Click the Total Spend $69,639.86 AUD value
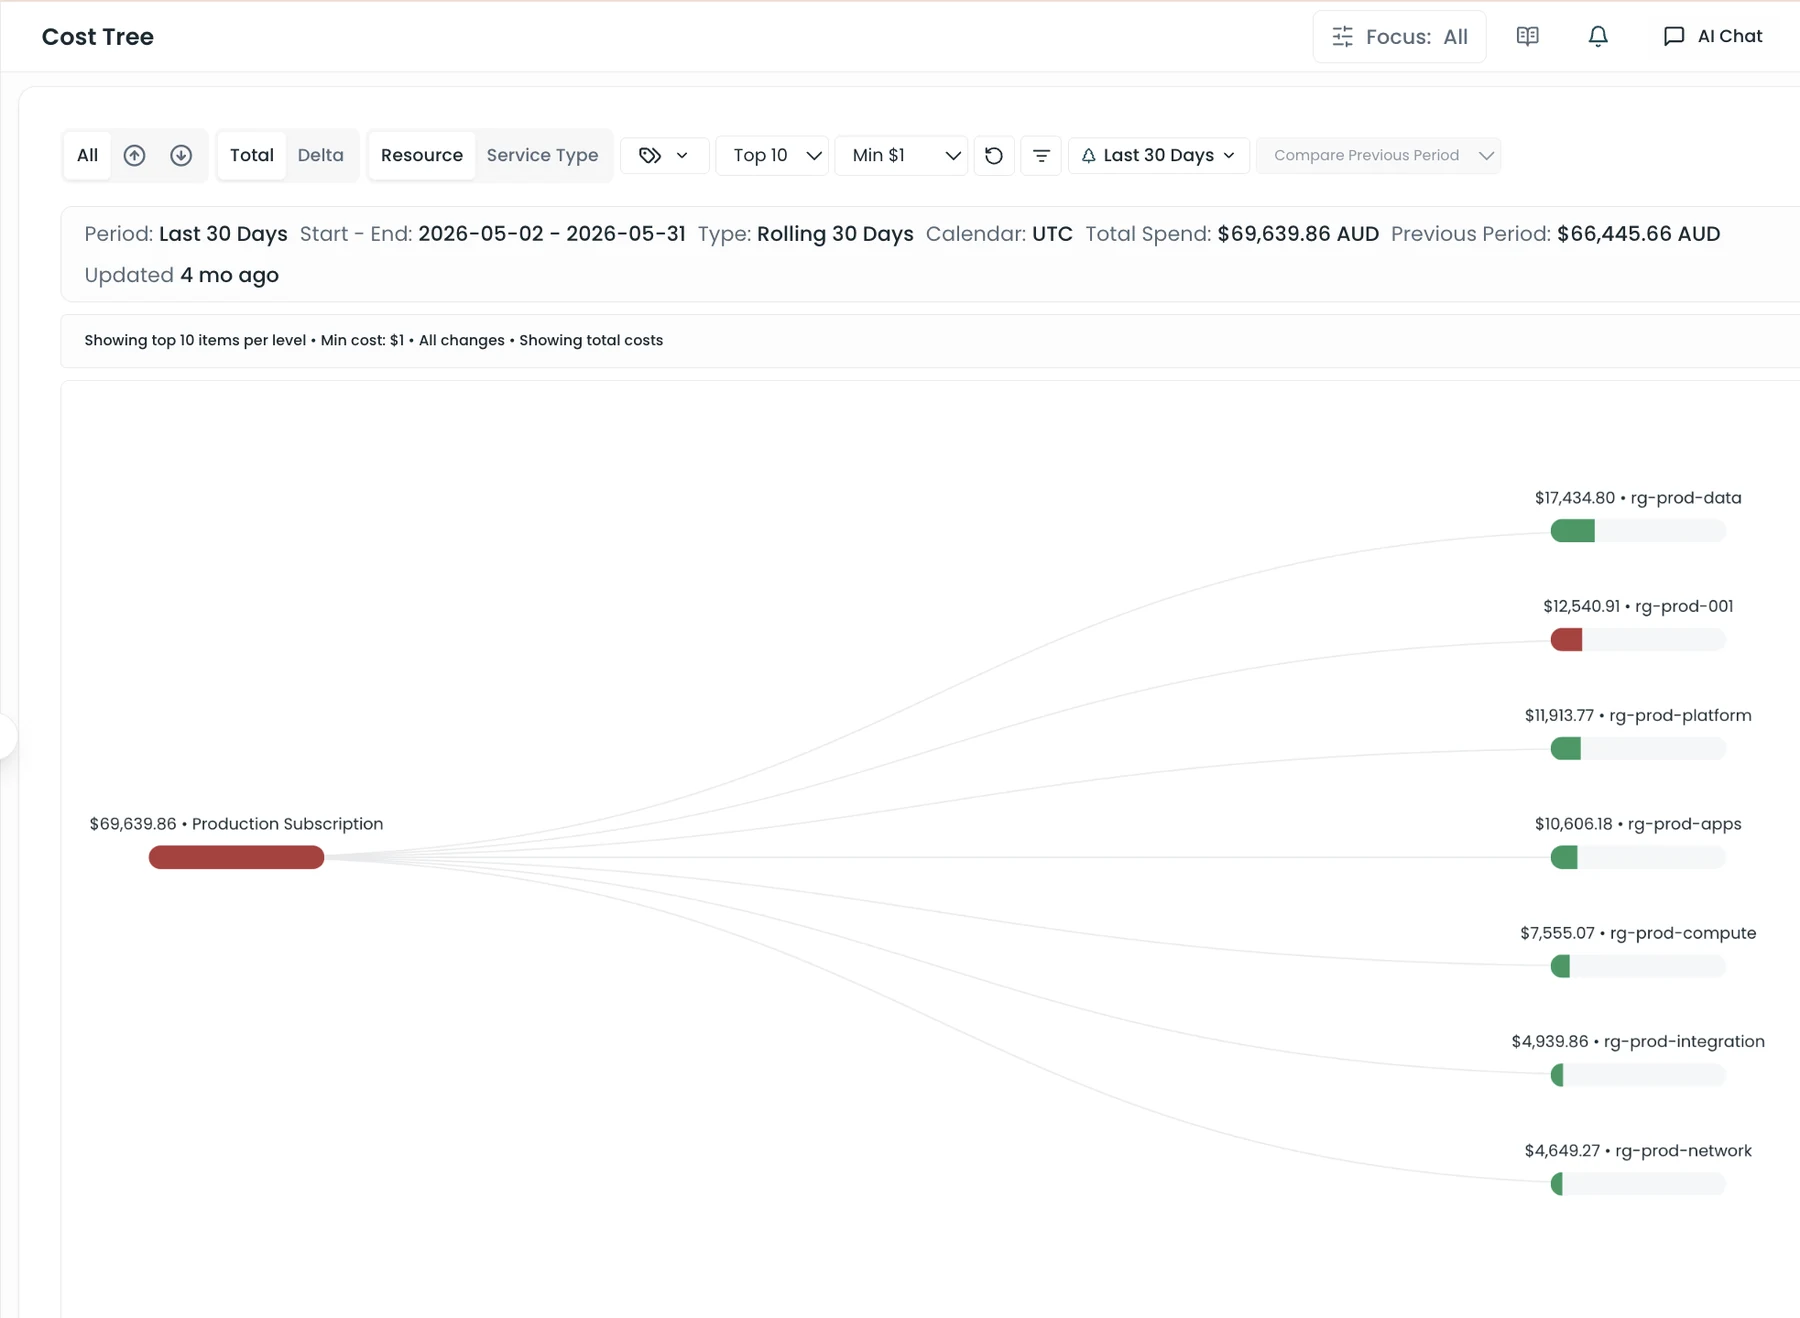The image size is (1800, 1318). [1298, 234]
